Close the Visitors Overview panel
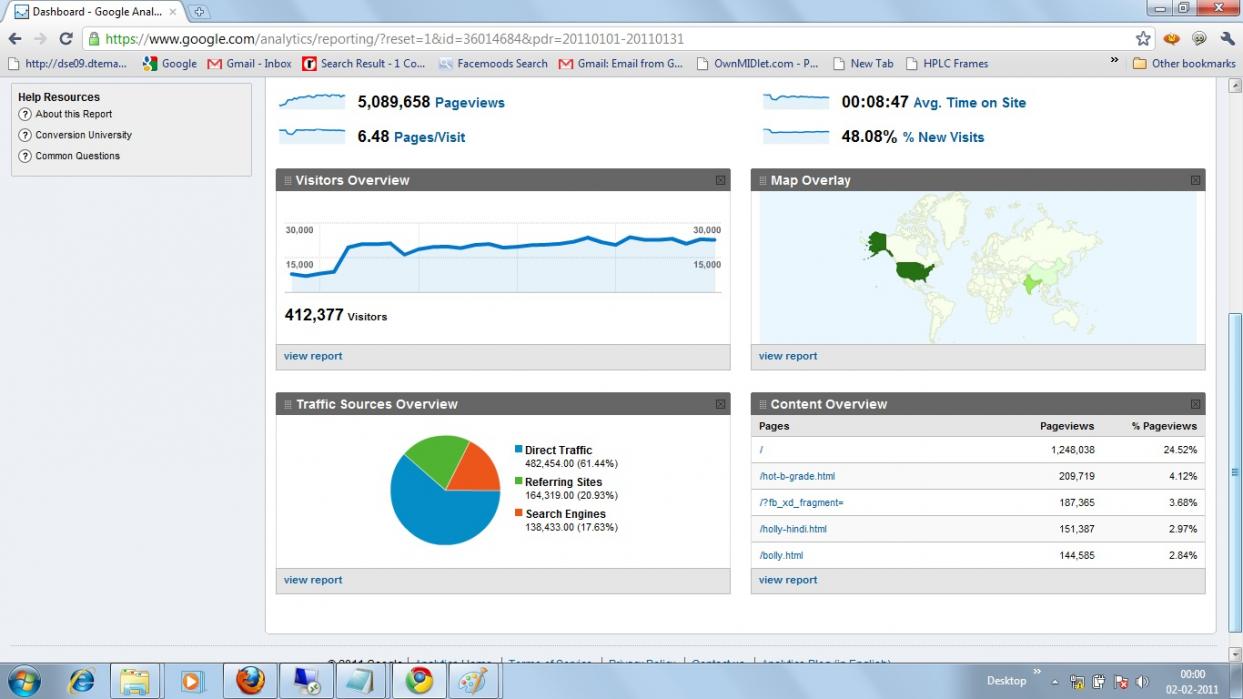This screenshot has height=699, width=1243. click(720, 181)
